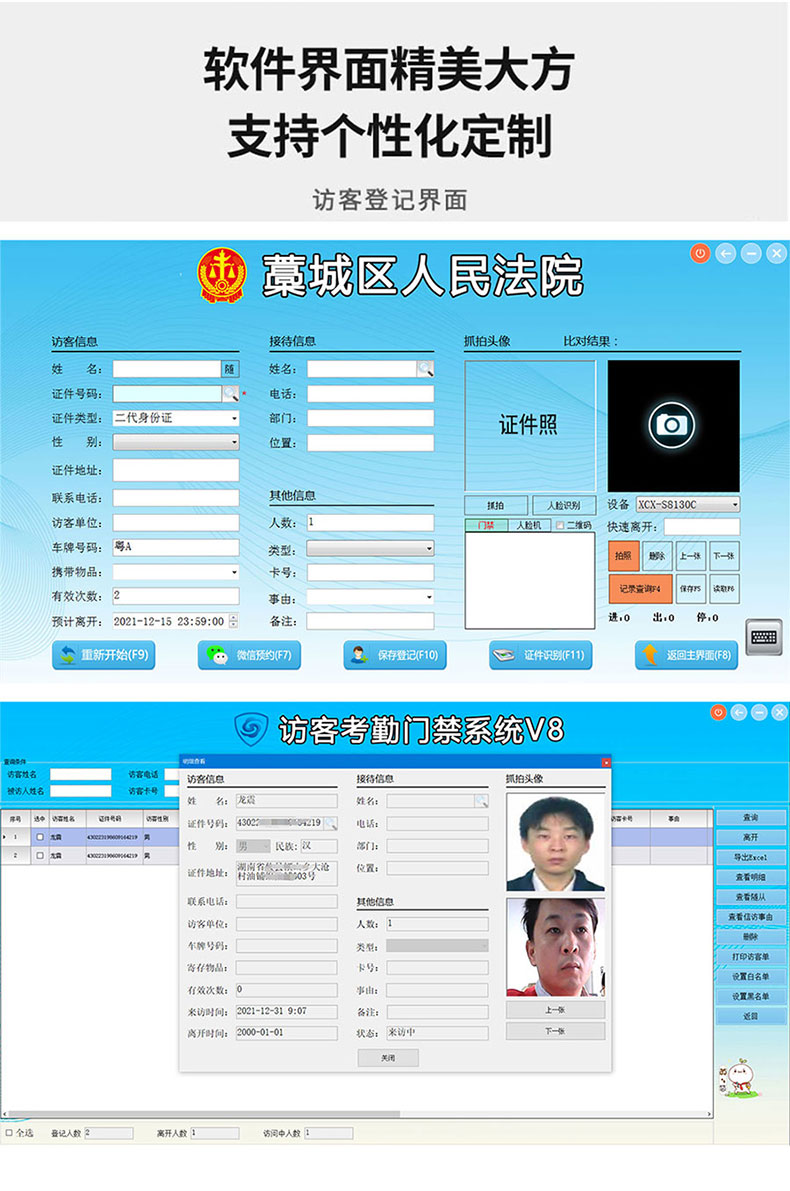Select the 人脸机 tab
The height and width of the screenshot is (1191, 790).
click(528, 525)
